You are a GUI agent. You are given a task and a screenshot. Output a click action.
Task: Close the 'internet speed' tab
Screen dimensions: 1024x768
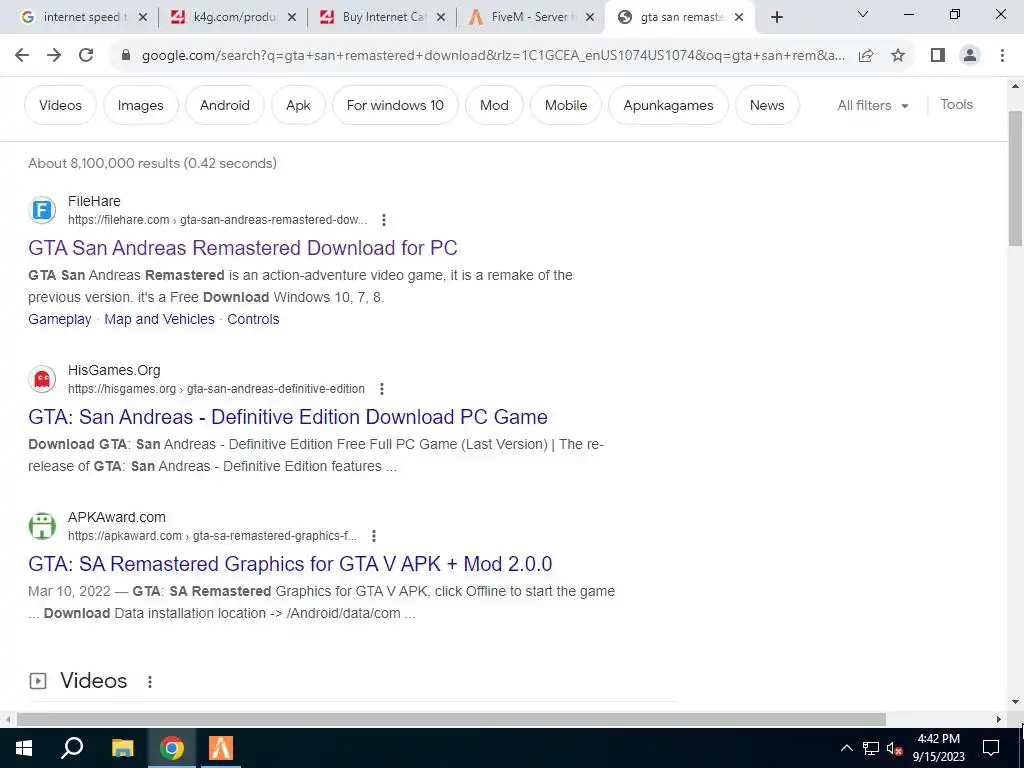point(143,18)
